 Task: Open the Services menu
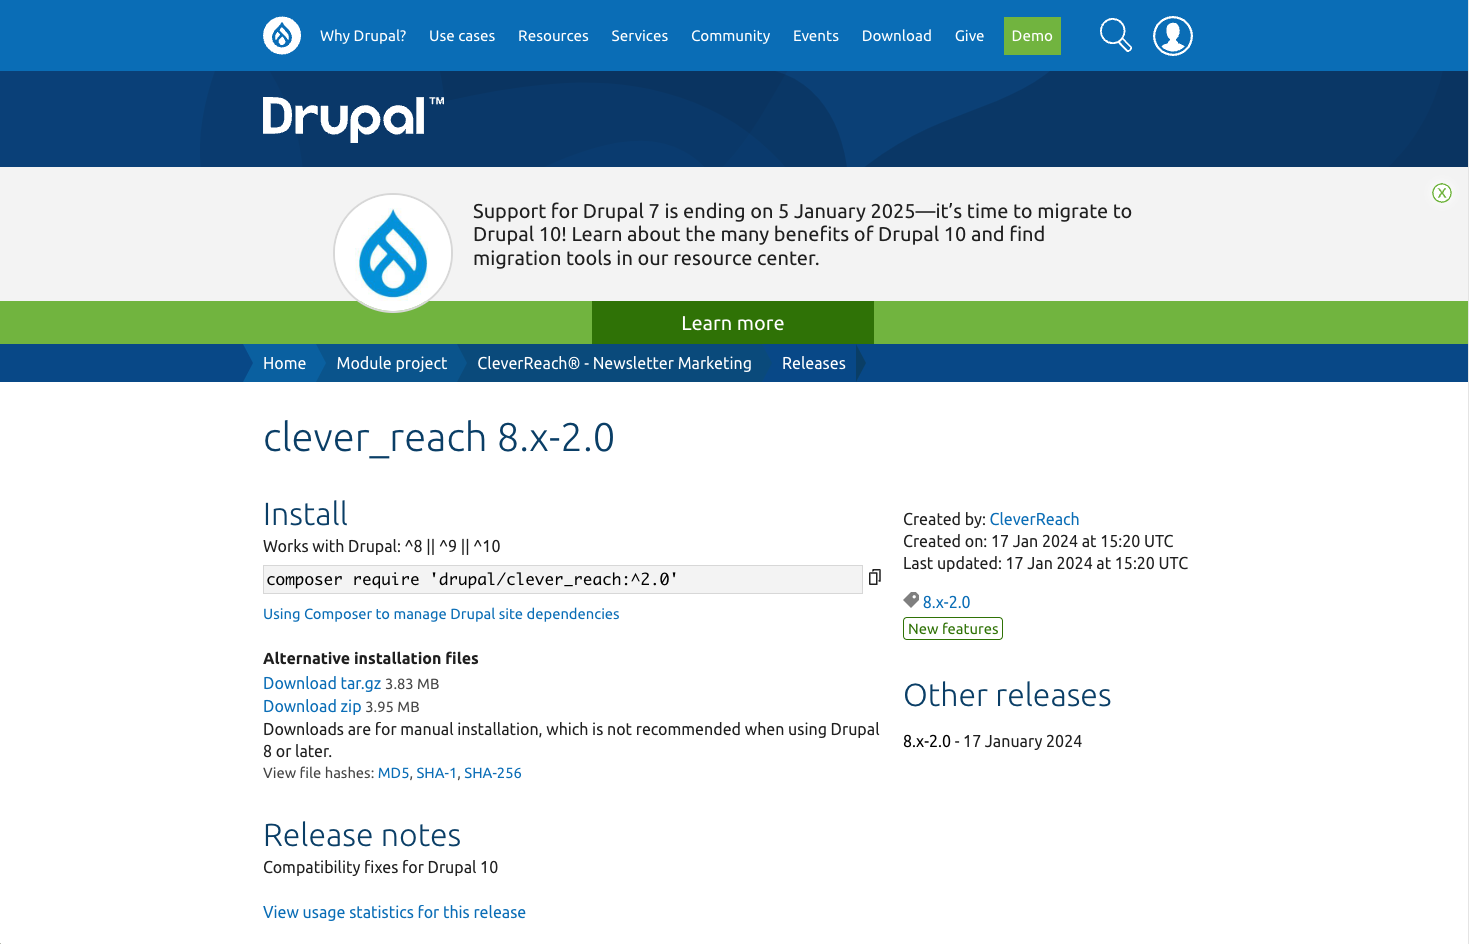click(640, 36)
